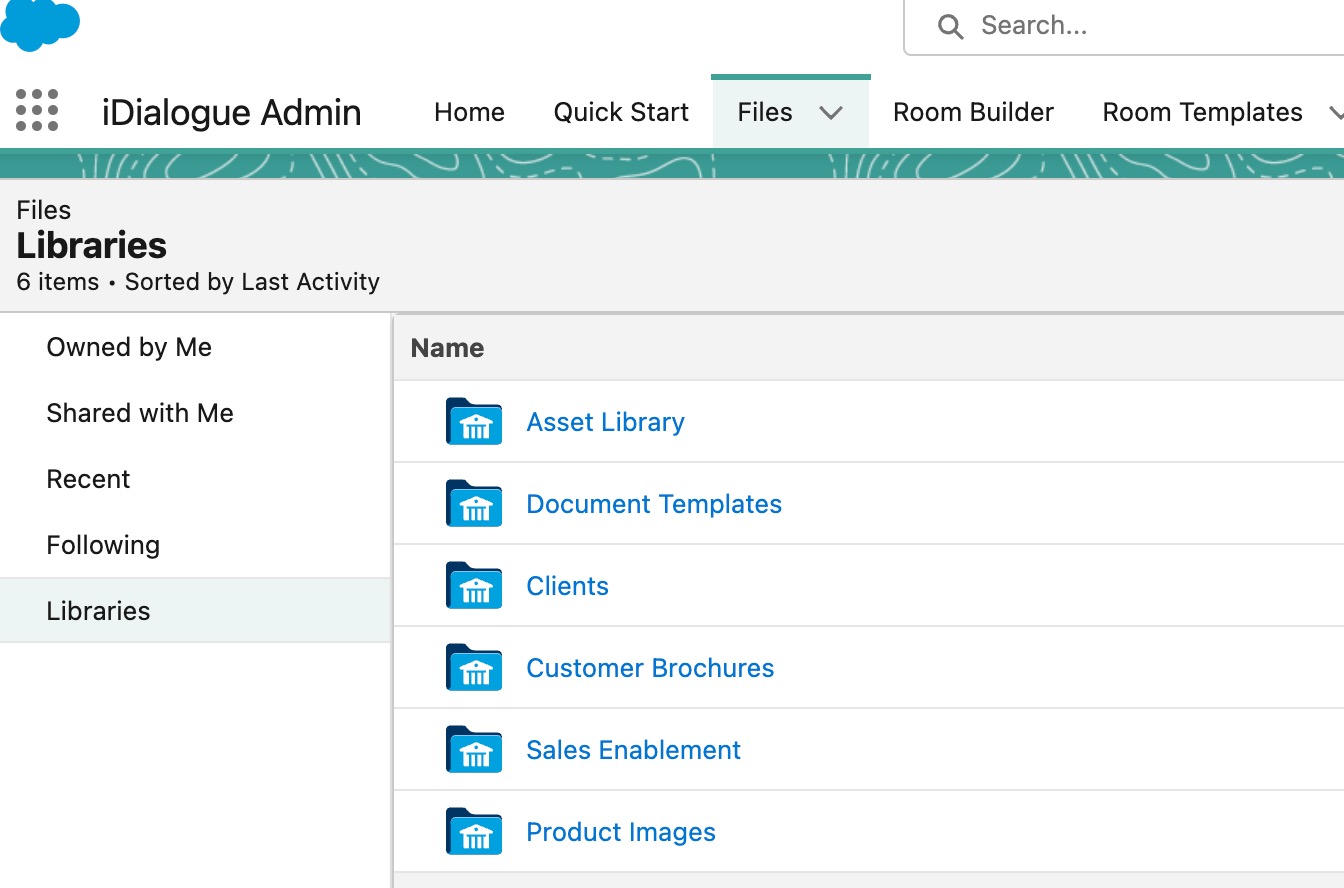The image size is (1344, 888).
Task: Click the Salesforce cloud logo
Action: coord(40,25)
